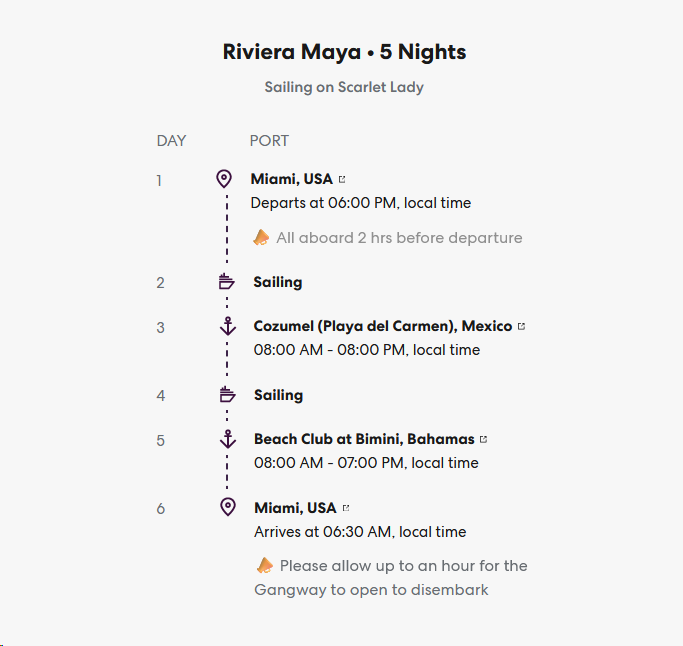Viewport: 683px width, 646px height.
Task: Select the anchor icon next to Cozumel
Action: 227,326
